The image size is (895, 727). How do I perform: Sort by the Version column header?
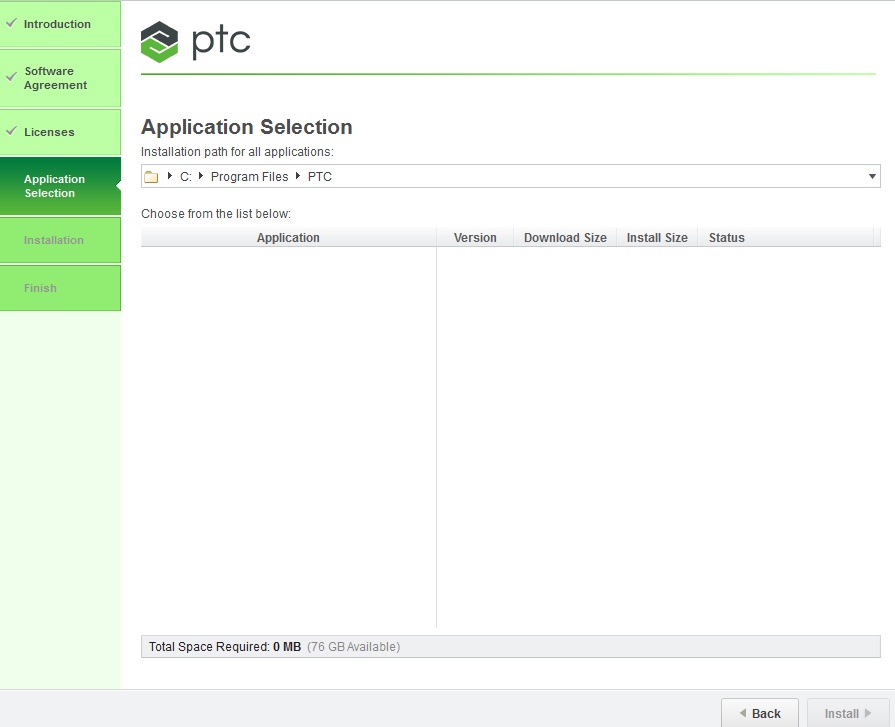coord(475,237)
